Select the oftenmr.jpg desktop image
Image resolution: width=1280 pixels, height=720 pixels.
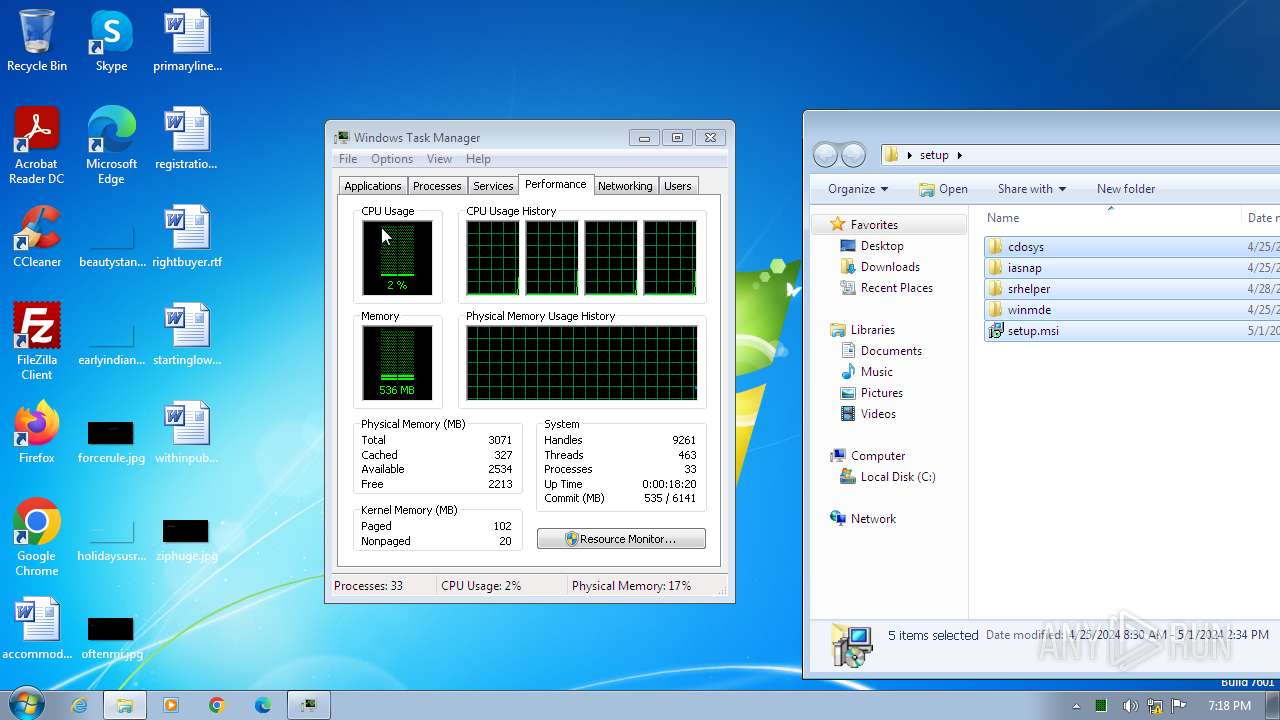click(x=111, y=638)
